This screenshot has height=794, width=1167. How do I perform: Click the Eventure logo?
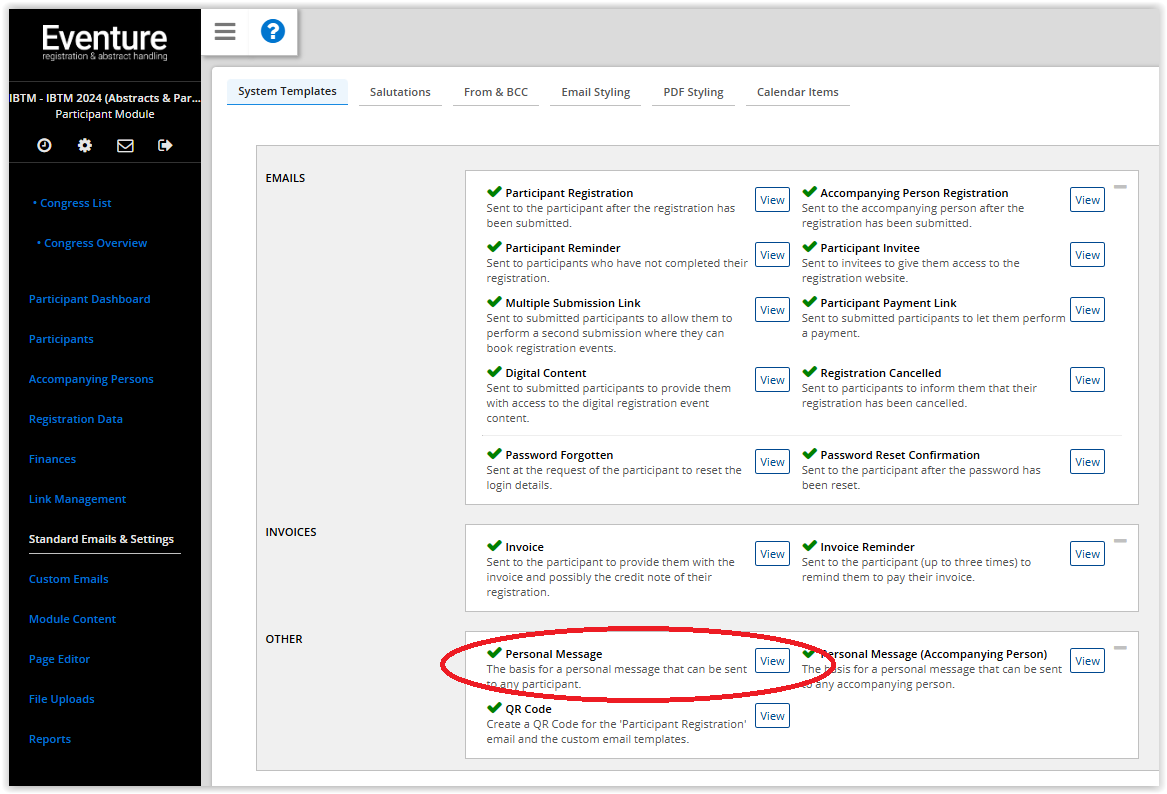(x=105, y=42)
